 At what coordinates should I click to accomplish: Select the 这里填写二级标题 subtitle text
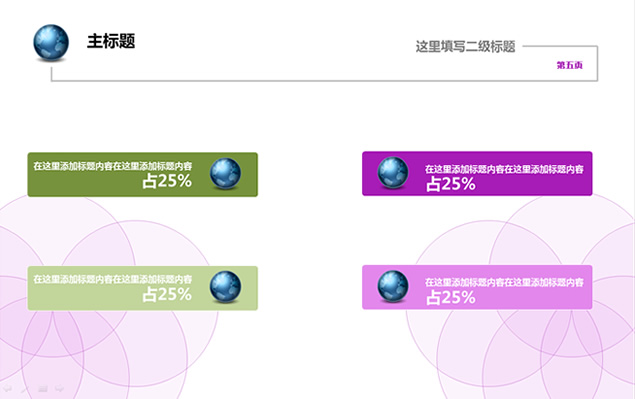pos(465,47)
